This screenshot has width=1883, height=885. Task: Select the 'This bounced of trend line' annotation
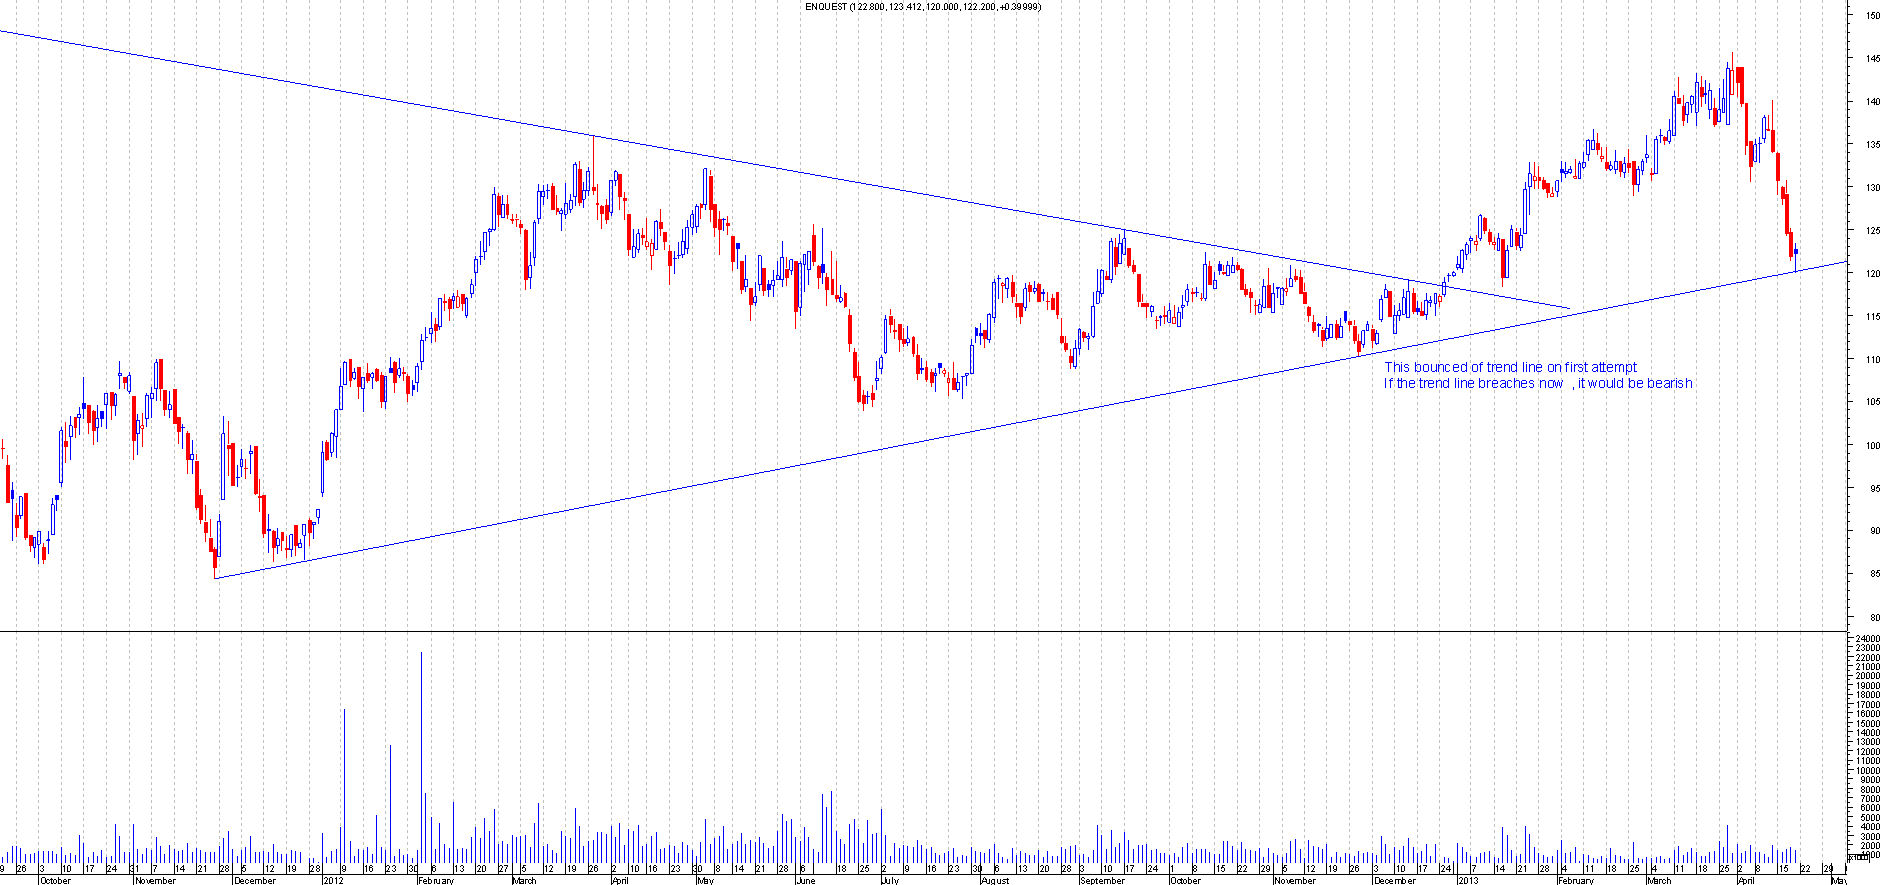(1510, 367)
